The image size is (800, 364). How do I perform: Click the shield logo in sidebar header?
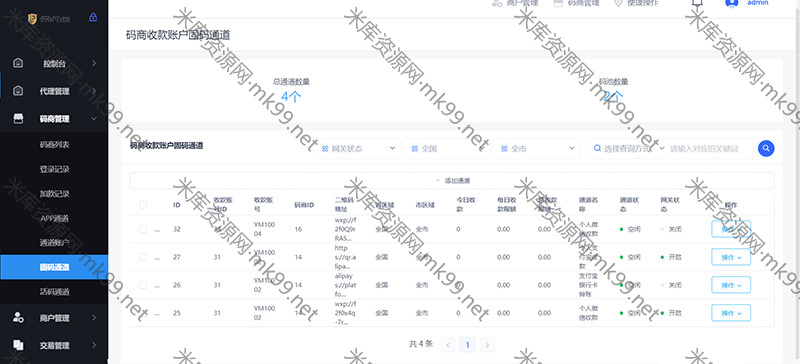pyautogui.click(x=32, y=19)
